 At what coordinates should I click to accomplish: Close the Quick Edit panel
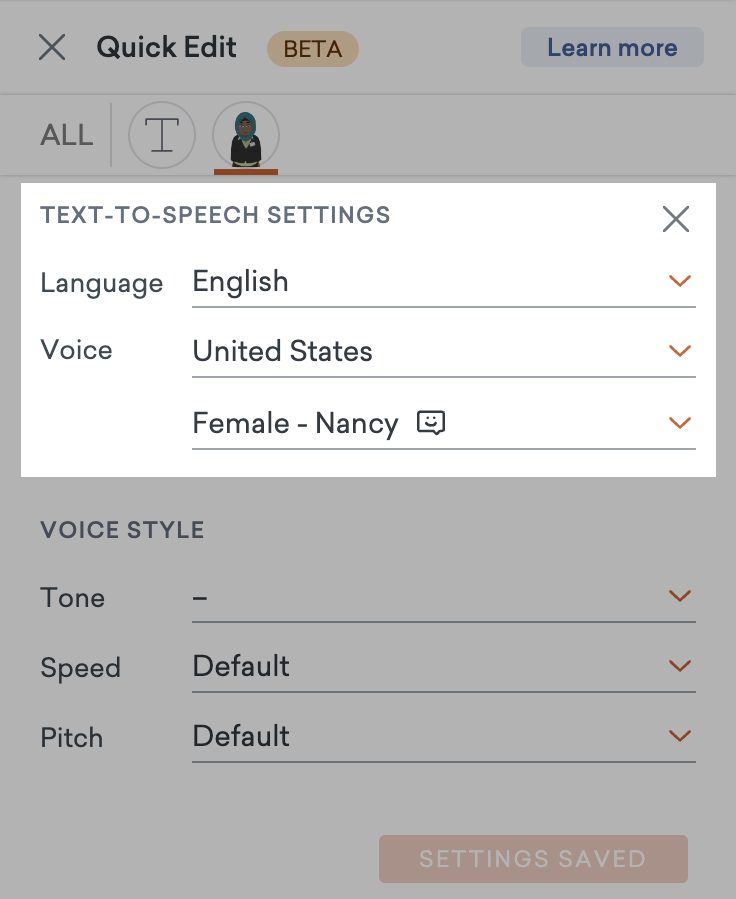pos(52,47)
